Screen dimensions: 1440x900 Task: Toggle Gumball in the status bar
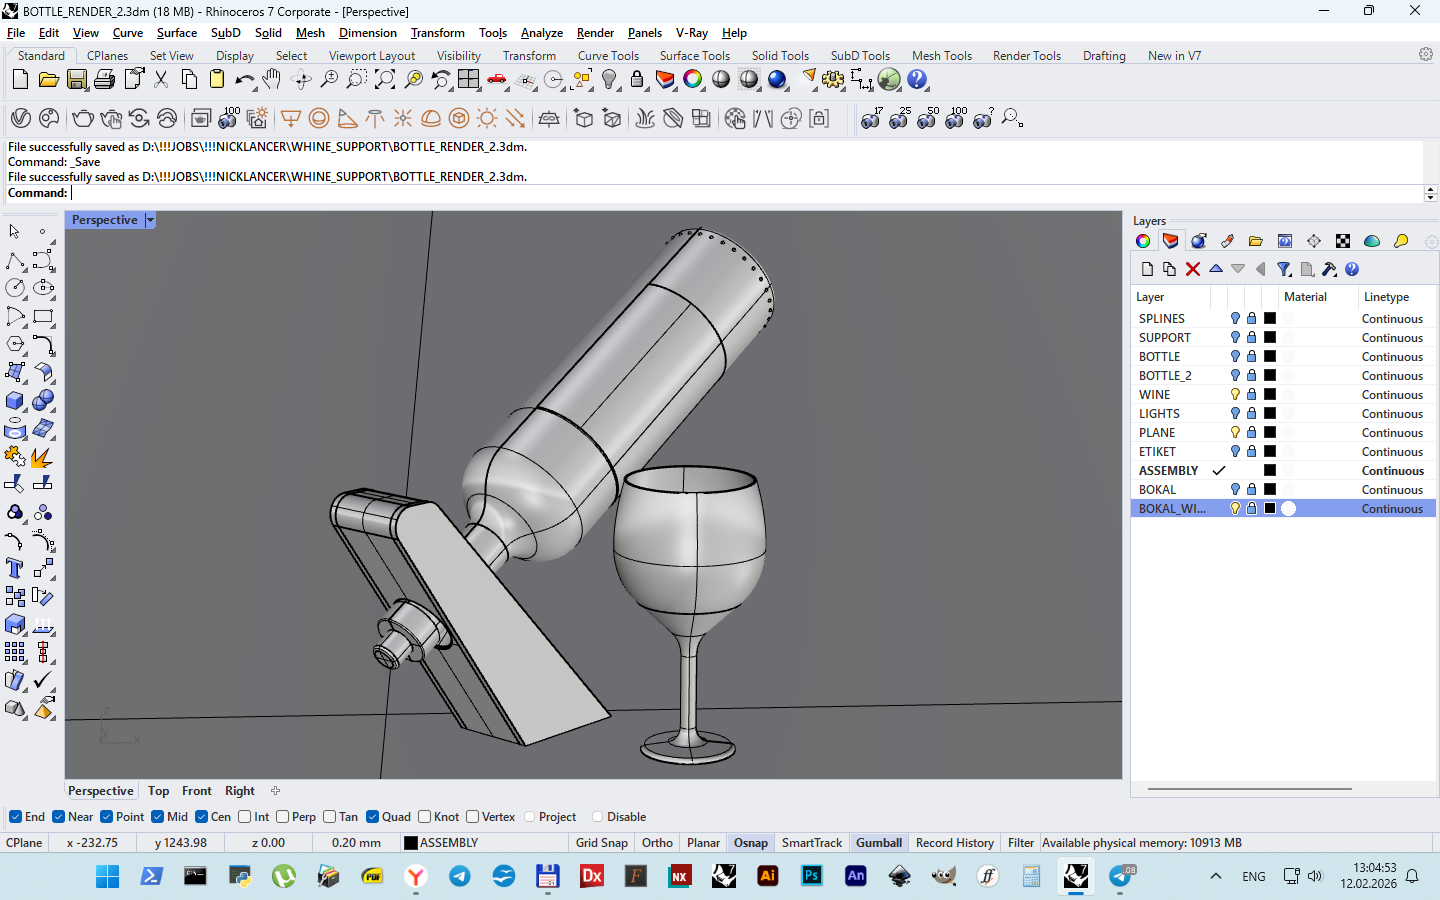(878, 843)
